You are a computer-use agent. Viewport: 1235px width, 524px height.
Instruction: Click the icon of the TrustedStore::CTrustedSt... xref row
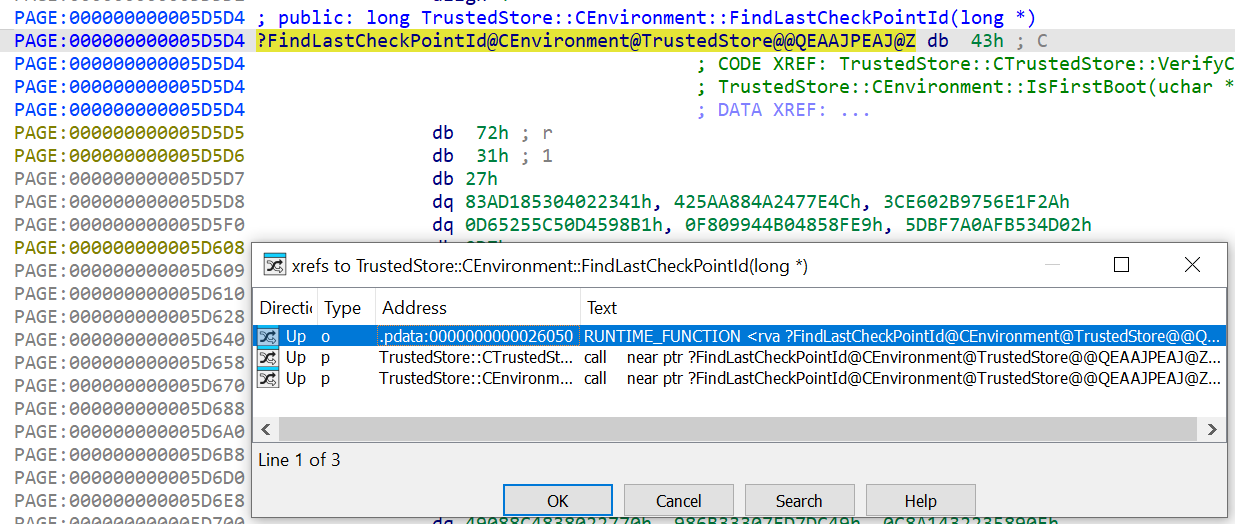pos(268,357)
